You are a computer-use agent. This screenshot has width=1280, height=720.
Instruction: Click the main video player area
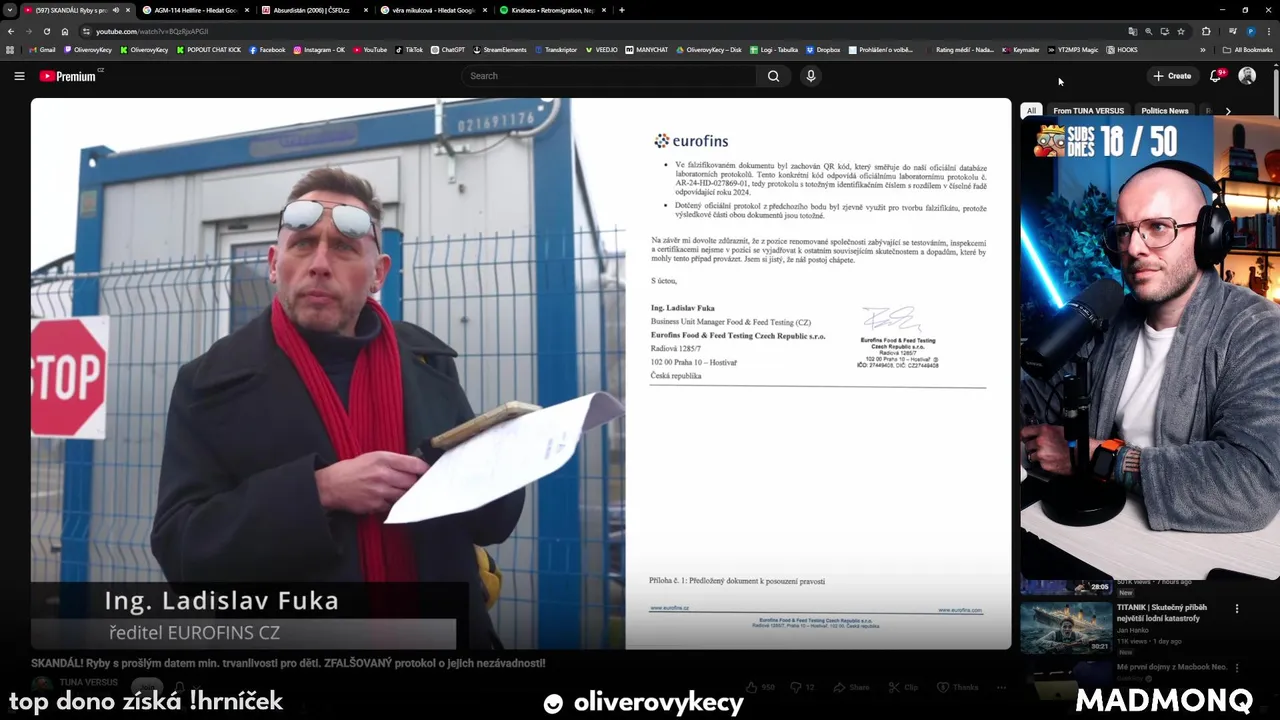pyautogui.click(x=521, y=374)
